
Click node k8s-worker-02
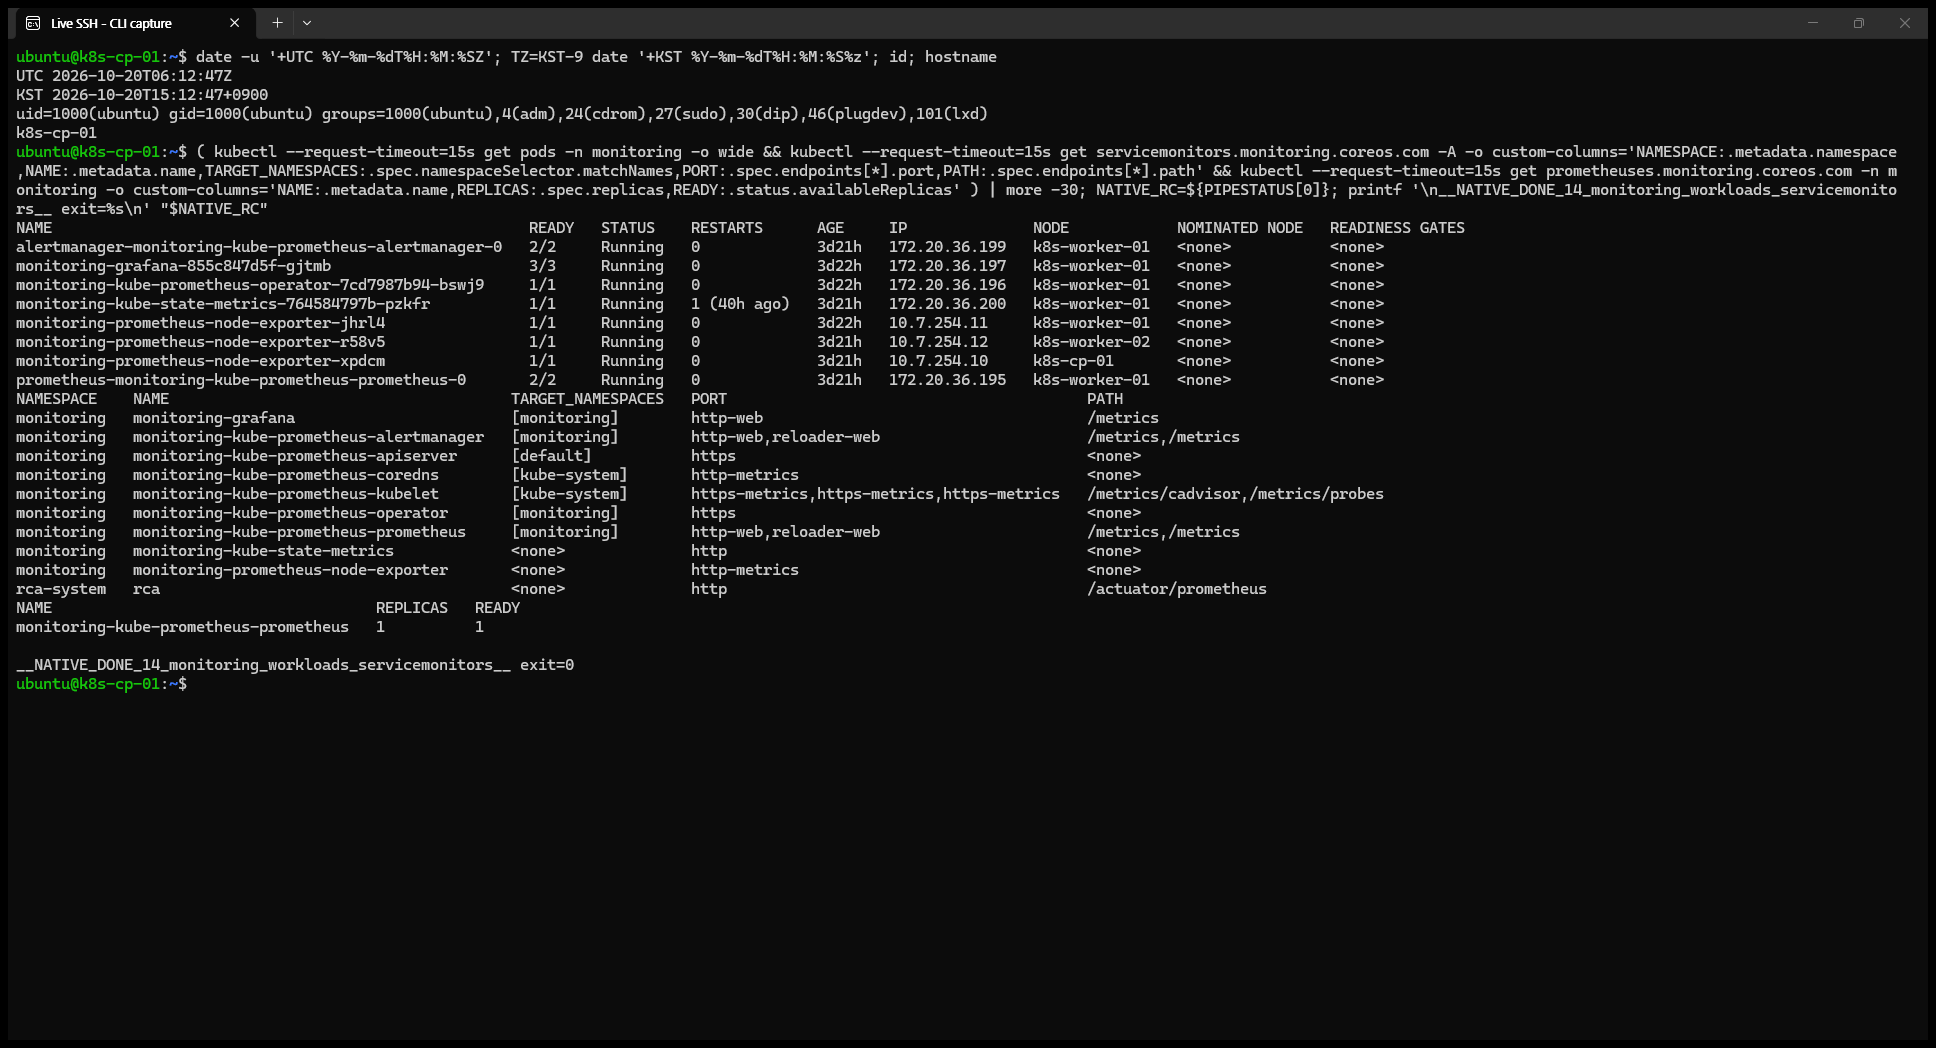tap(1091, 342)
